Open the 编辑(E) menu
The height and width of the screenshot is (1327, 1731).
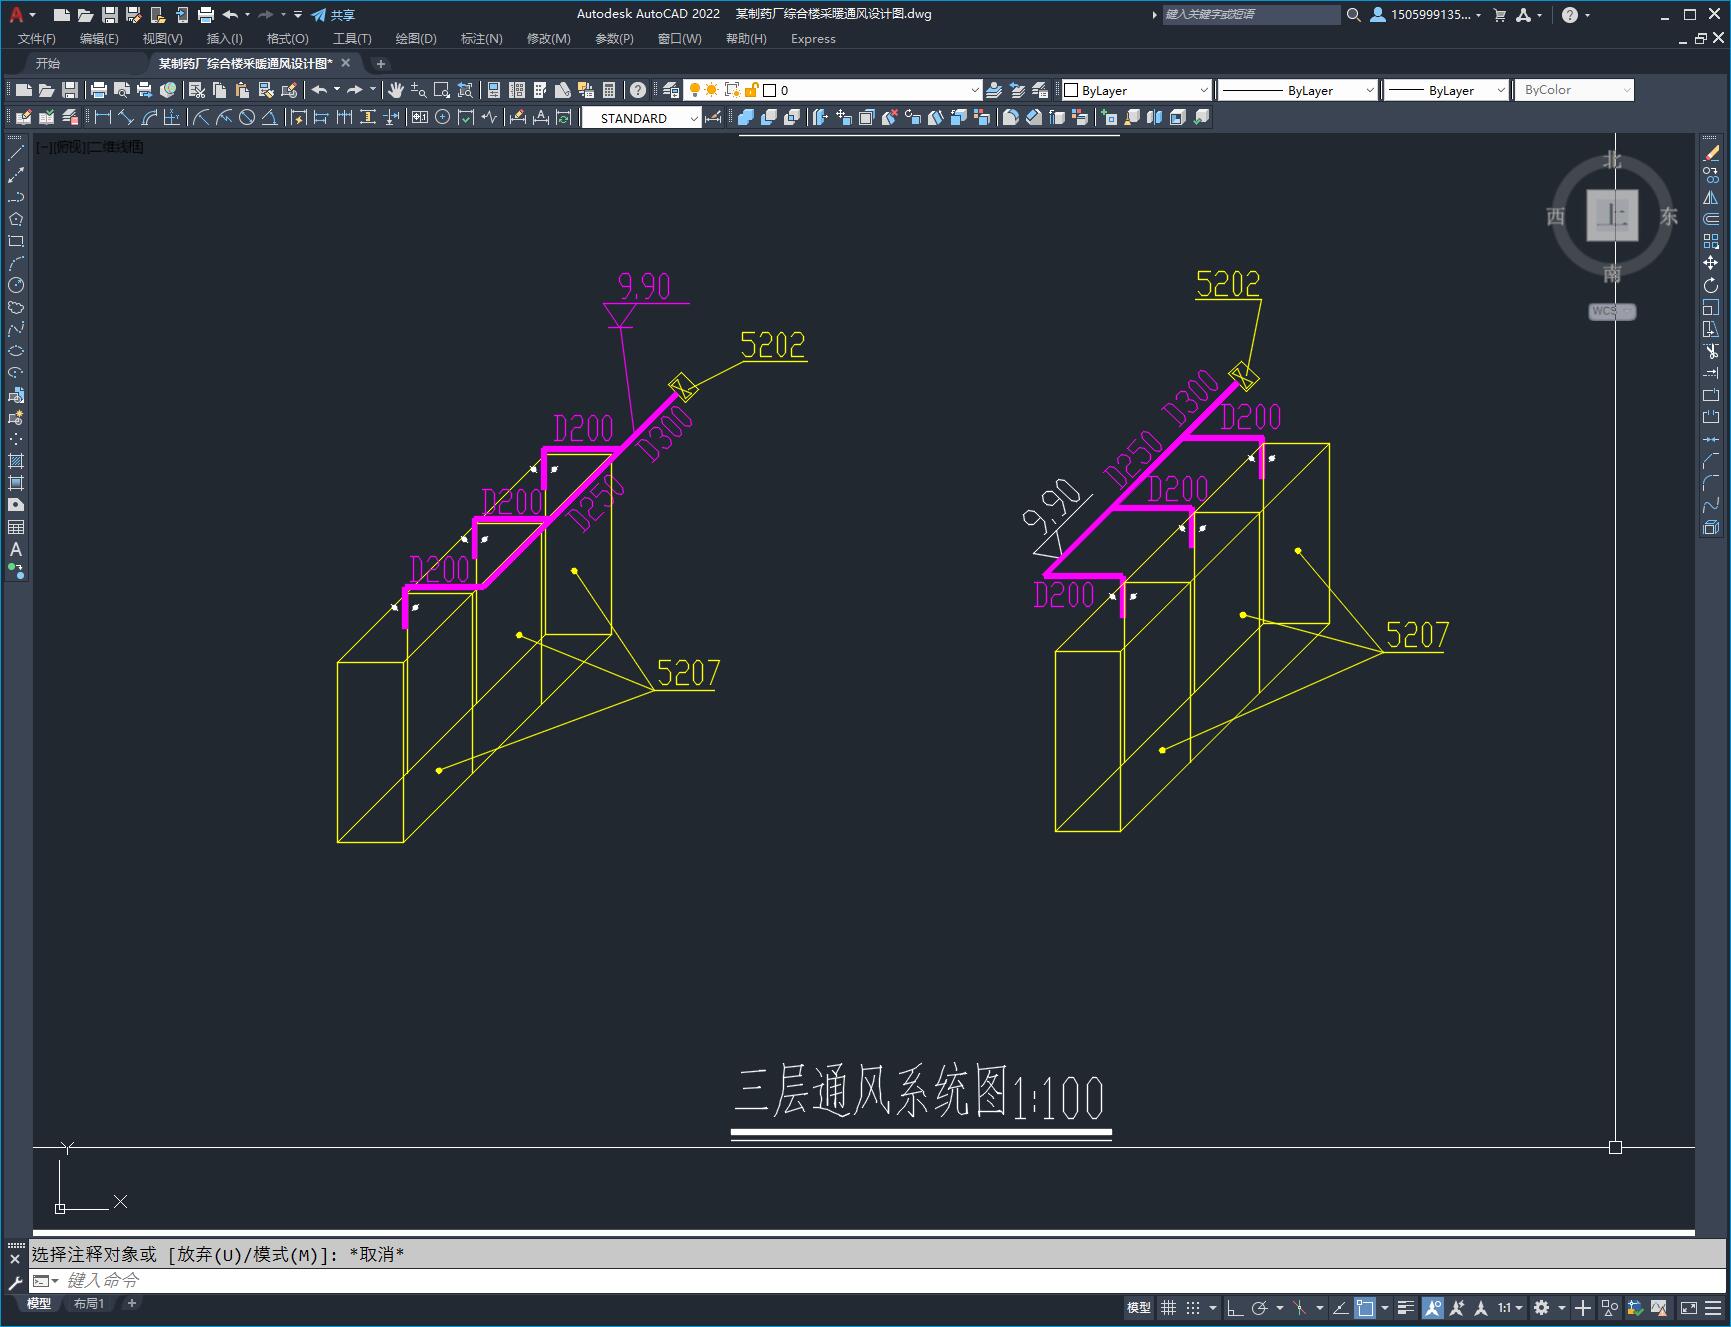point(99,38)
